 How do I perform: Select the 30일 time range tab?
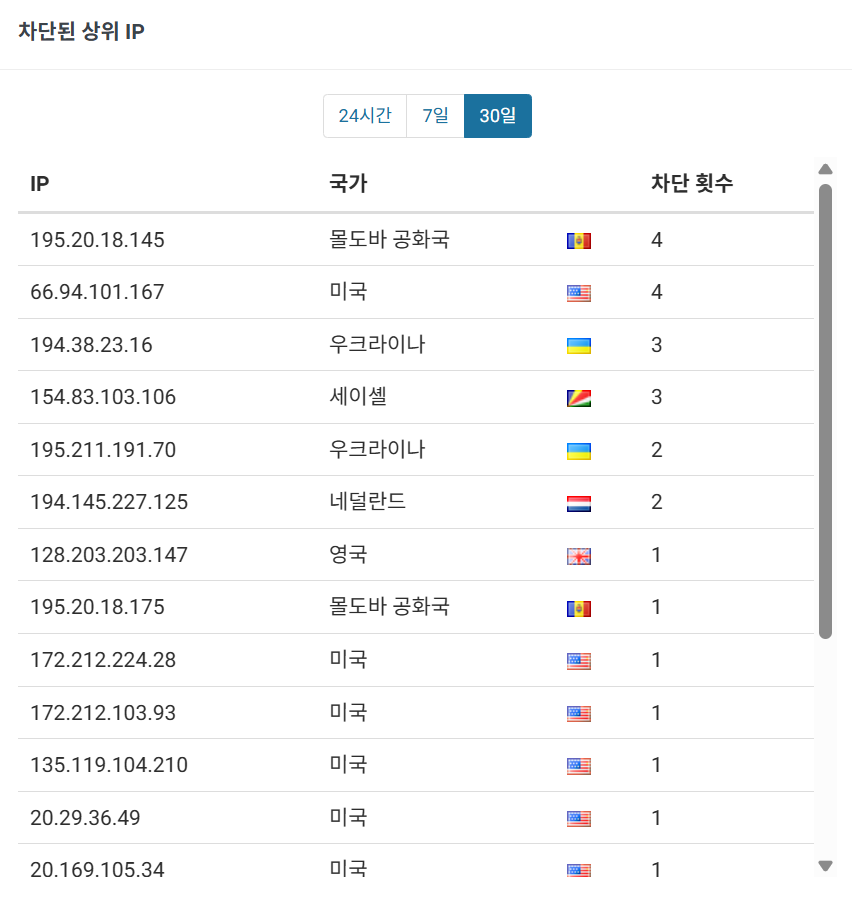tap(498, 116)
